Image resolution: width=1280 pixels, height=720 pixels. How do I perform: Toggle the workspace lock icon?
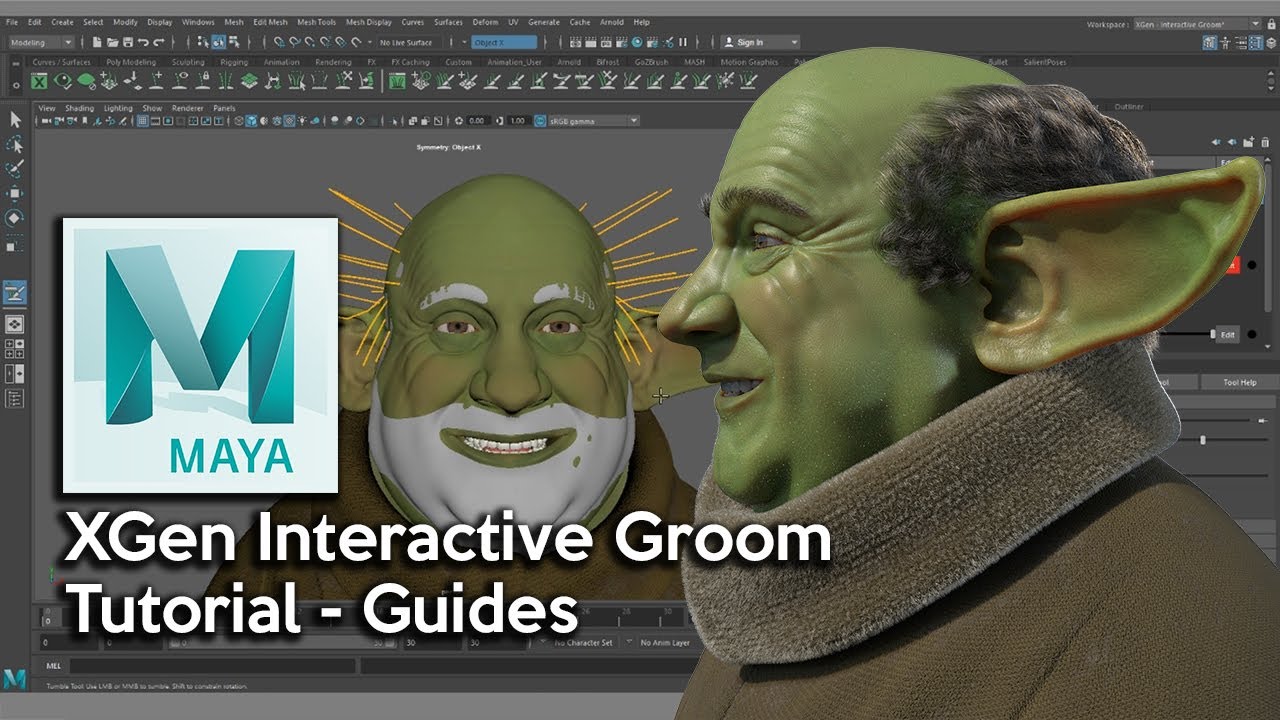click(x=1270, y=23)
